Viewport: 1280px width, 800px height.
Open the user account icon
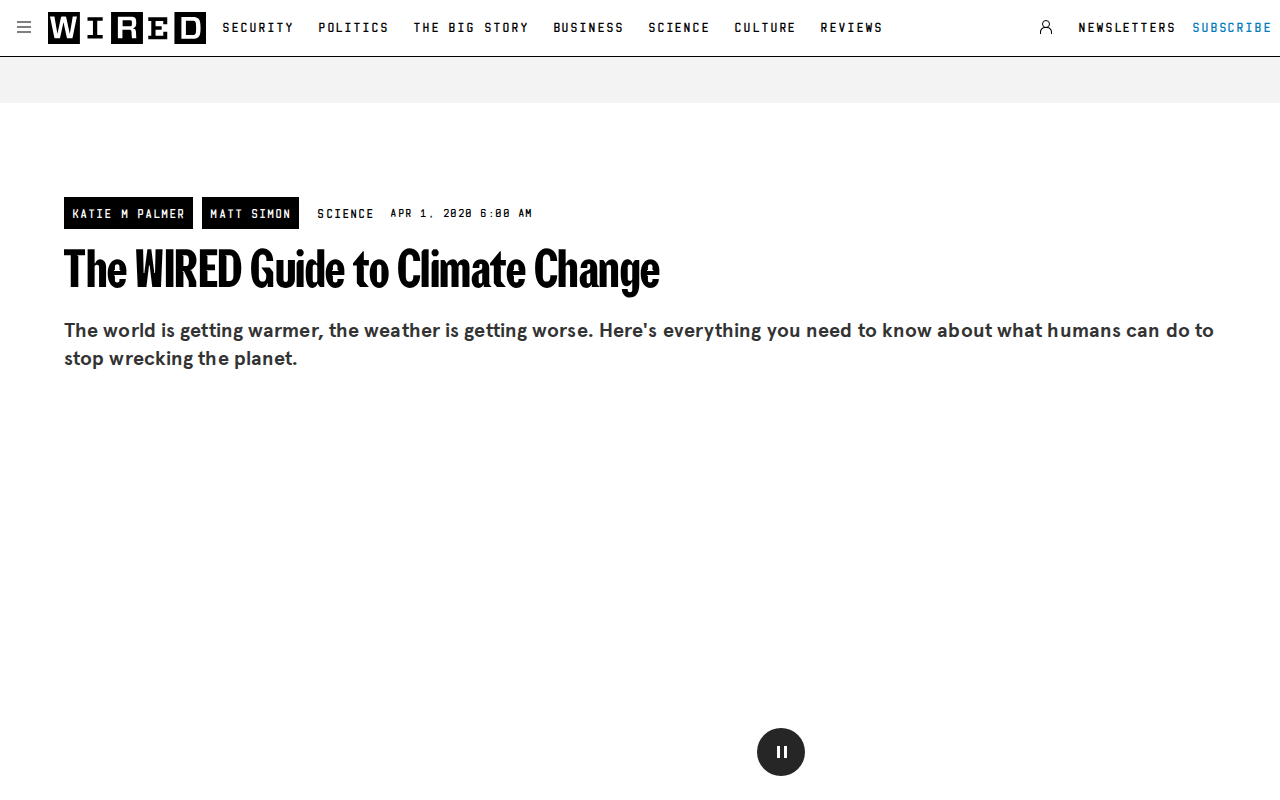1046,27
